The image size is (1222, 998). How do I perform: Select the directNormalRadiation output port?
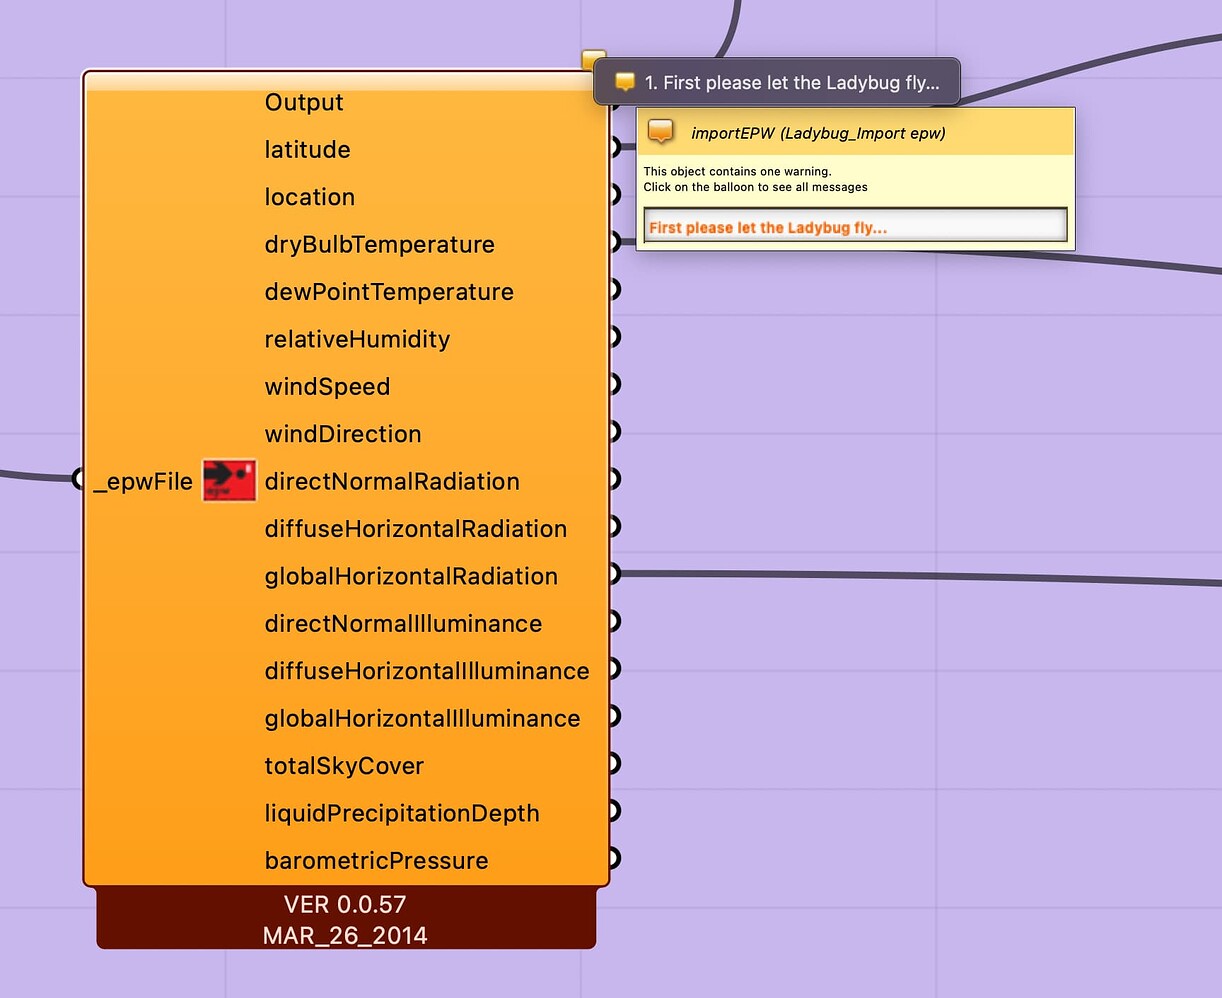(613, 478)
